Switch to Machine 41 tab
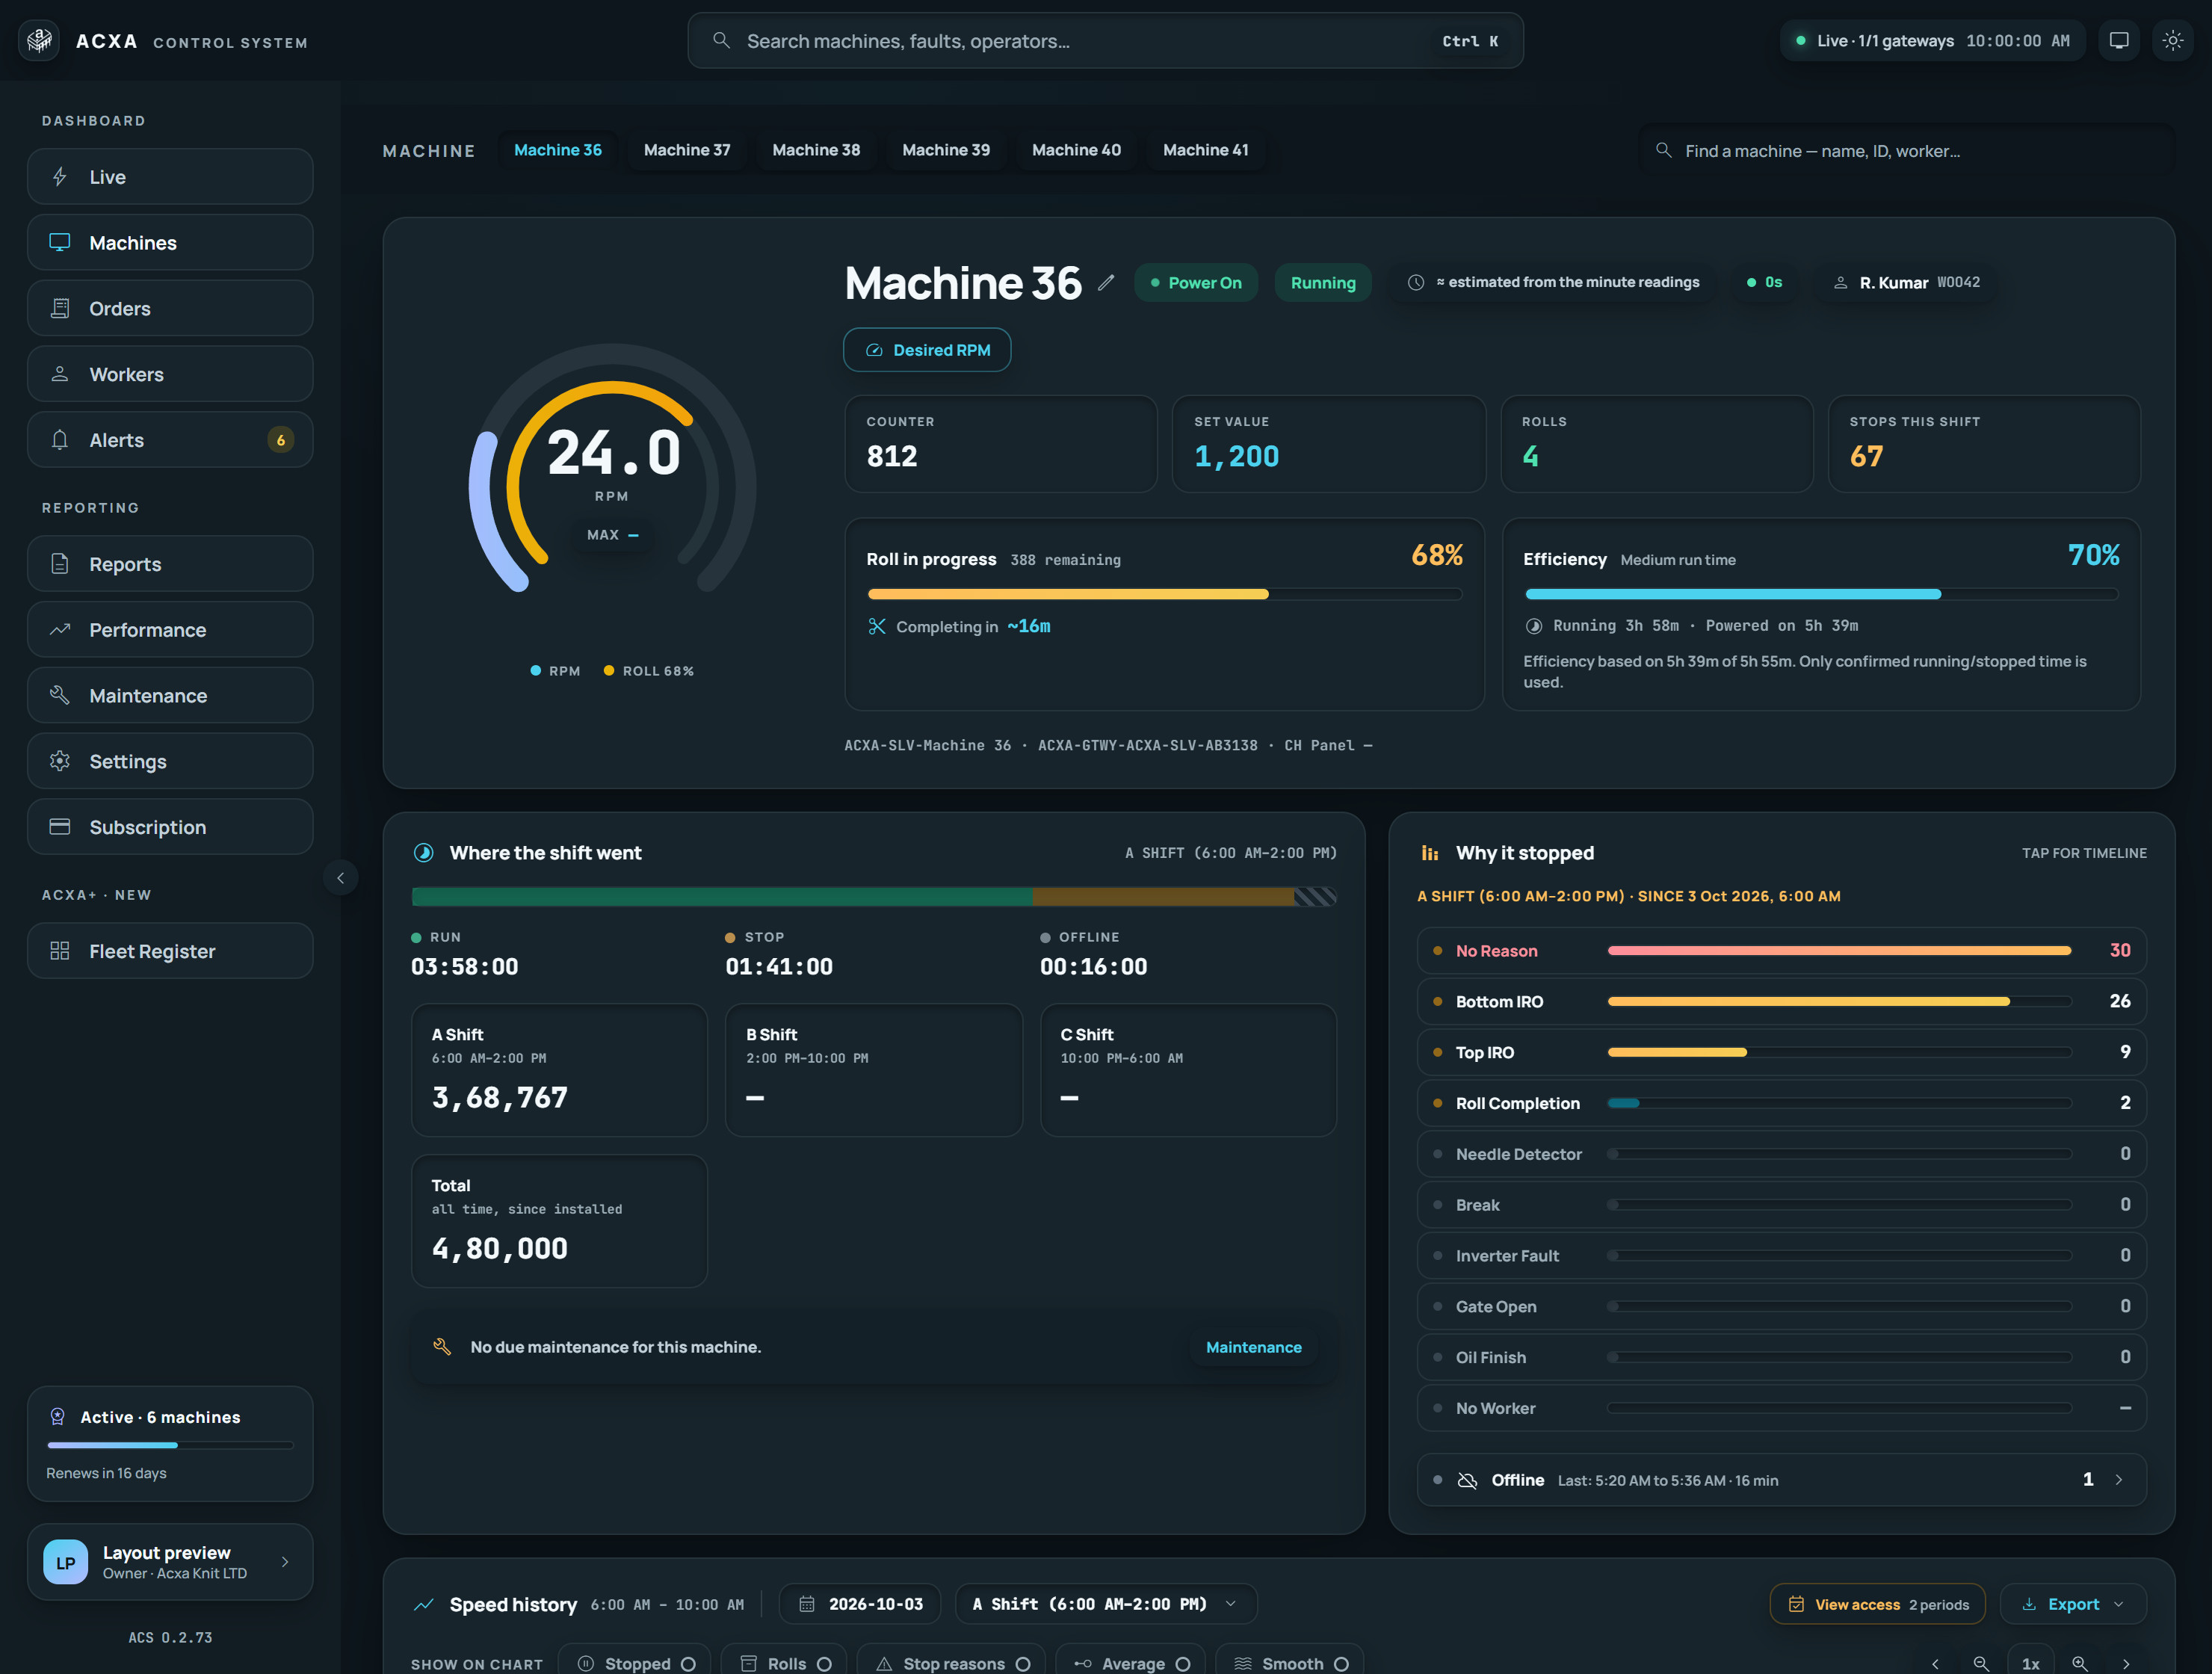The width and height of the screenshot is (2212, 1674). coord(1205,150)
